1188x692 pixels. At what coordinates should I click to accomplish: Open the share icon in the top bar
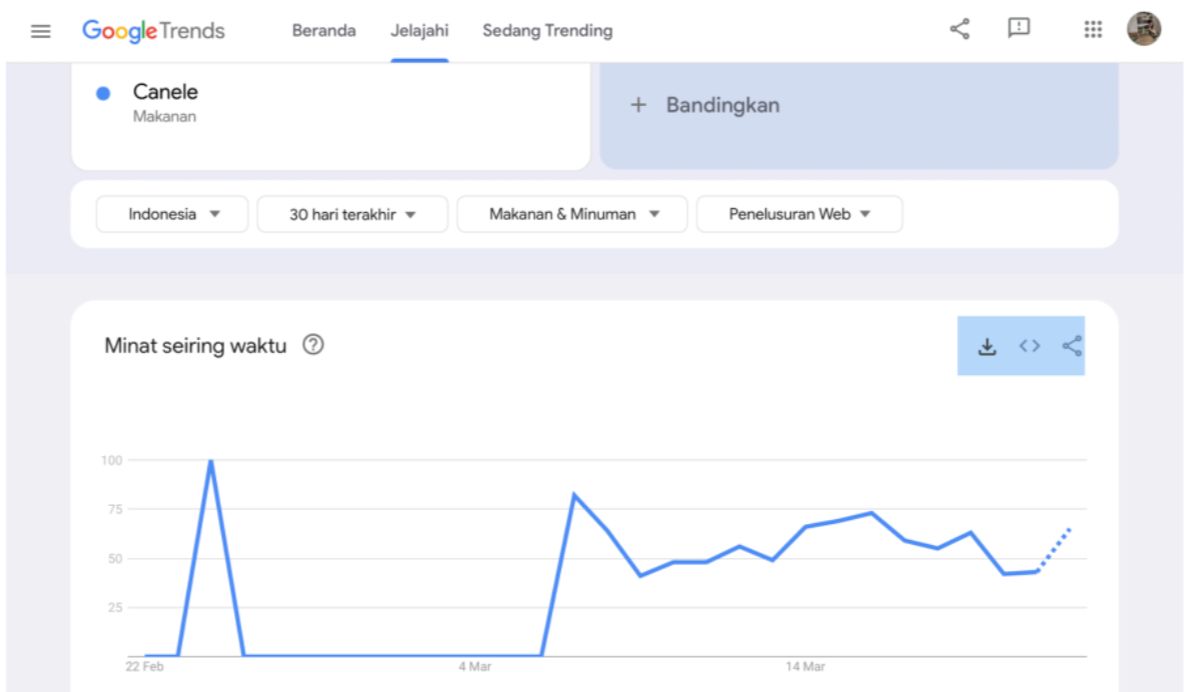point(958,30)
